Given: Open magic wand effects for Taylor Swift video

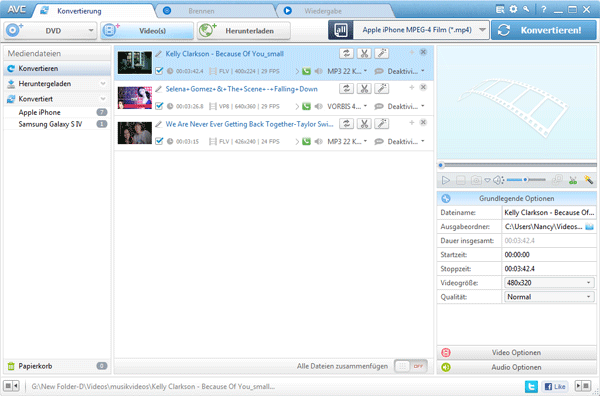Looking at the screenshot, I should coord(382,124).
